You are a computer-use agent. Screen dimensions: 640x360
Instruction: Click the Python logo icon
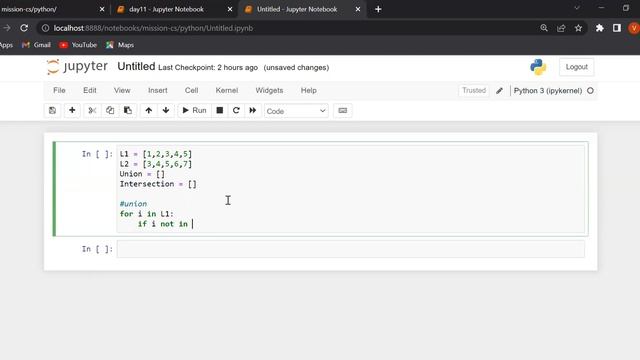[x=538, y=67]
